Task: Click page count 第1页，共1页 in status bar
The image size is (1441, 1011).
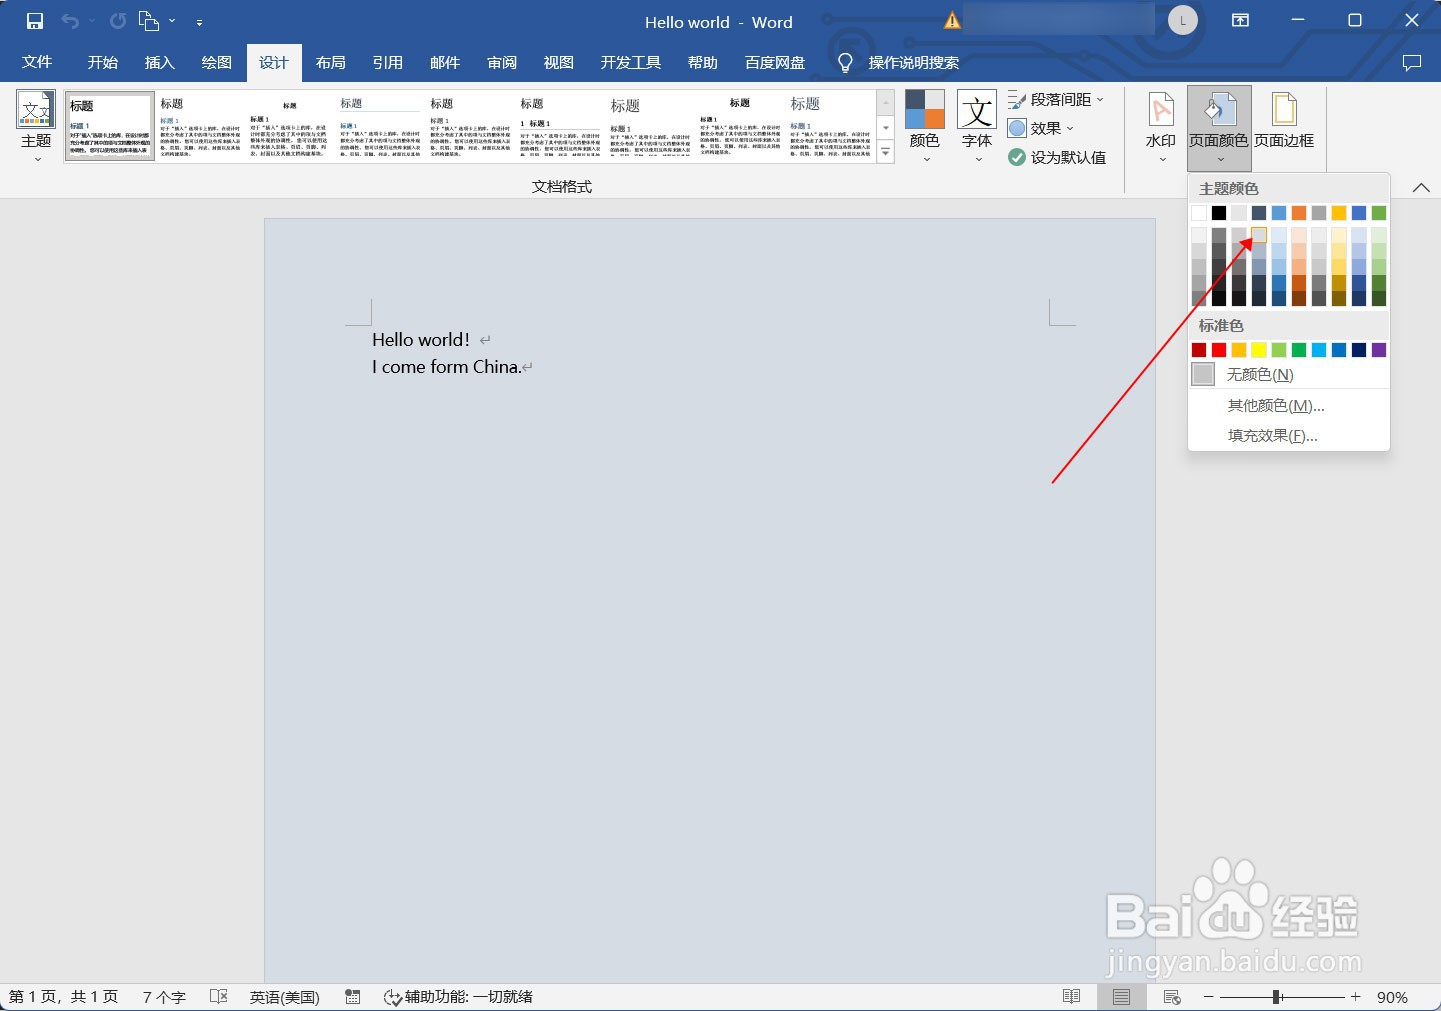Action: click(64, 997)
